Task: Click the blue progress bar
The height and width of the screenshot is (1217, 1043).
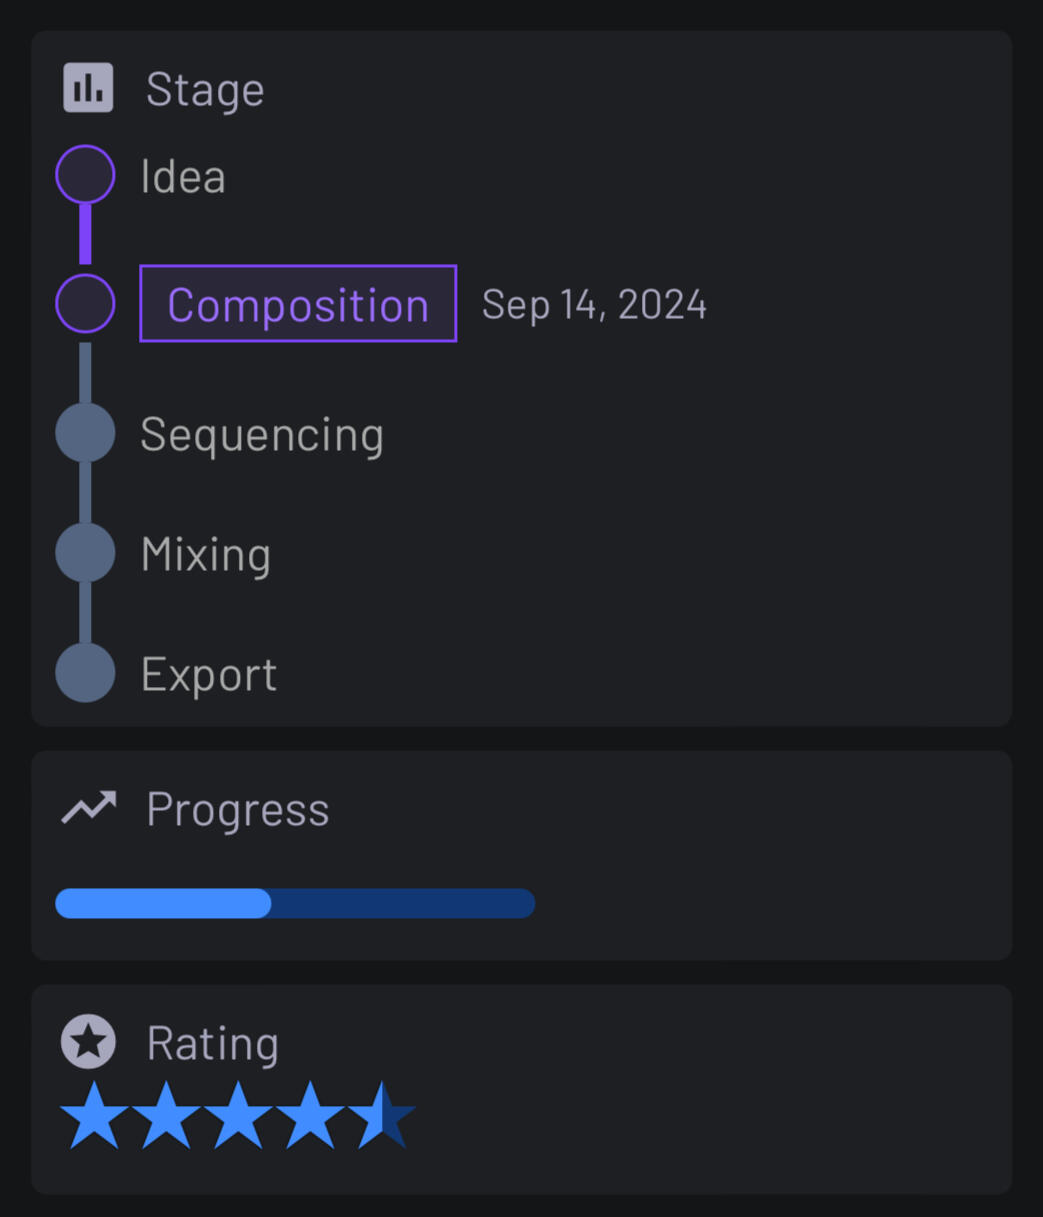Action: (x=295, y=903)
